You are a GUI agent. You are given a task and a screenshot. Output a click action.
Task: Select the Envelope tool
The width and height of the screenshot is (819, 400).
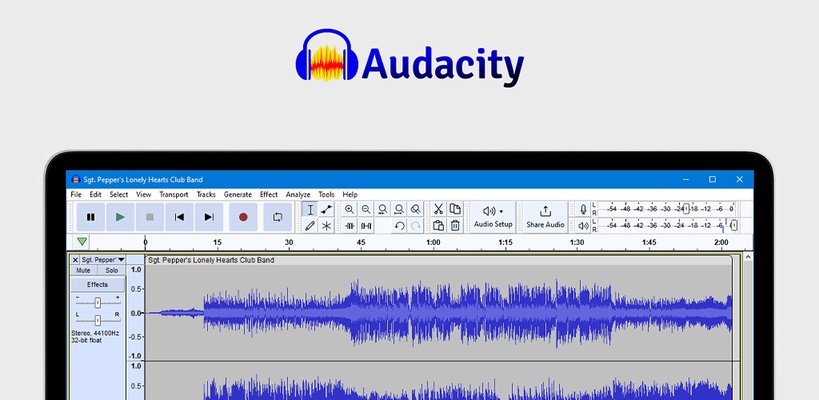(x=326, y=210)
